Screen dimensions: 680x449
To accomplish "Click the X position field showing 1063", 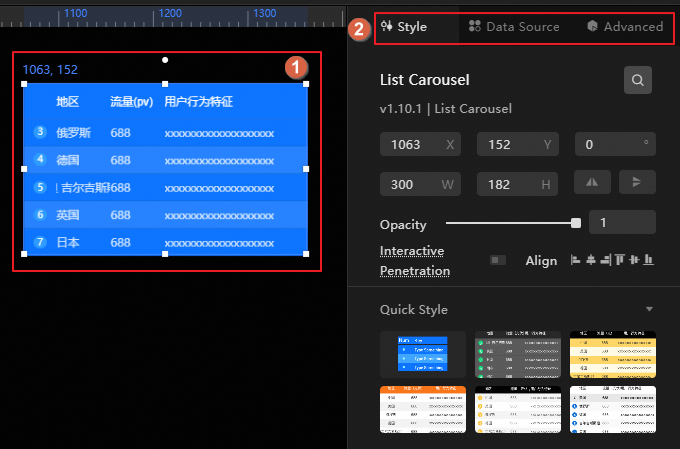I will tap(420, 144).
